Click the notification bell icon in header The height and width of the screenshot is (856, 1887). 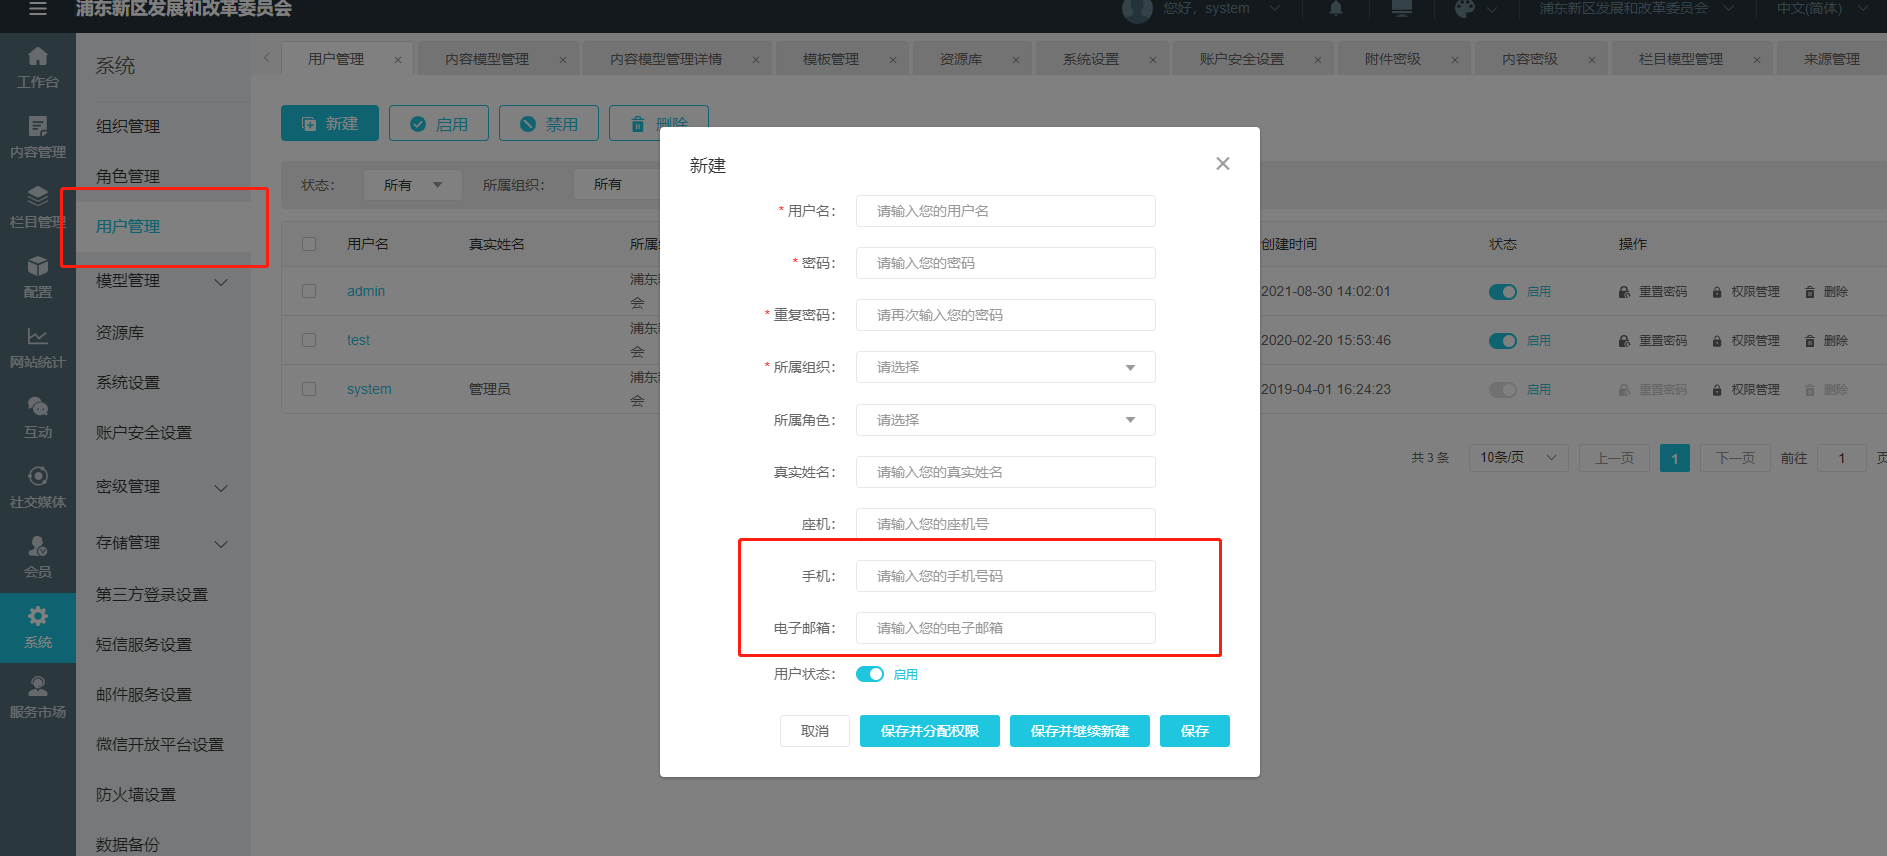pyautogui.click(x=1336, y=9)
